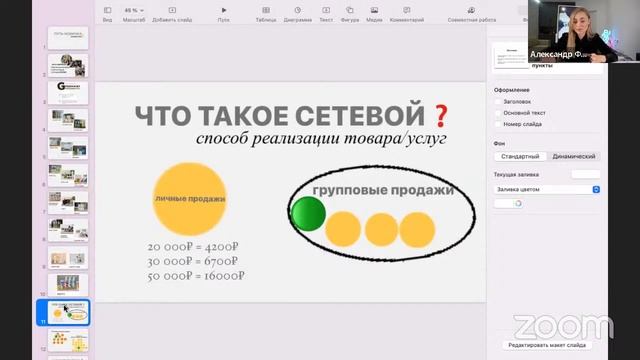This screenshot has height=360, width=640.
Task: Select the green circle inside the oval
Action: [308, 213]
